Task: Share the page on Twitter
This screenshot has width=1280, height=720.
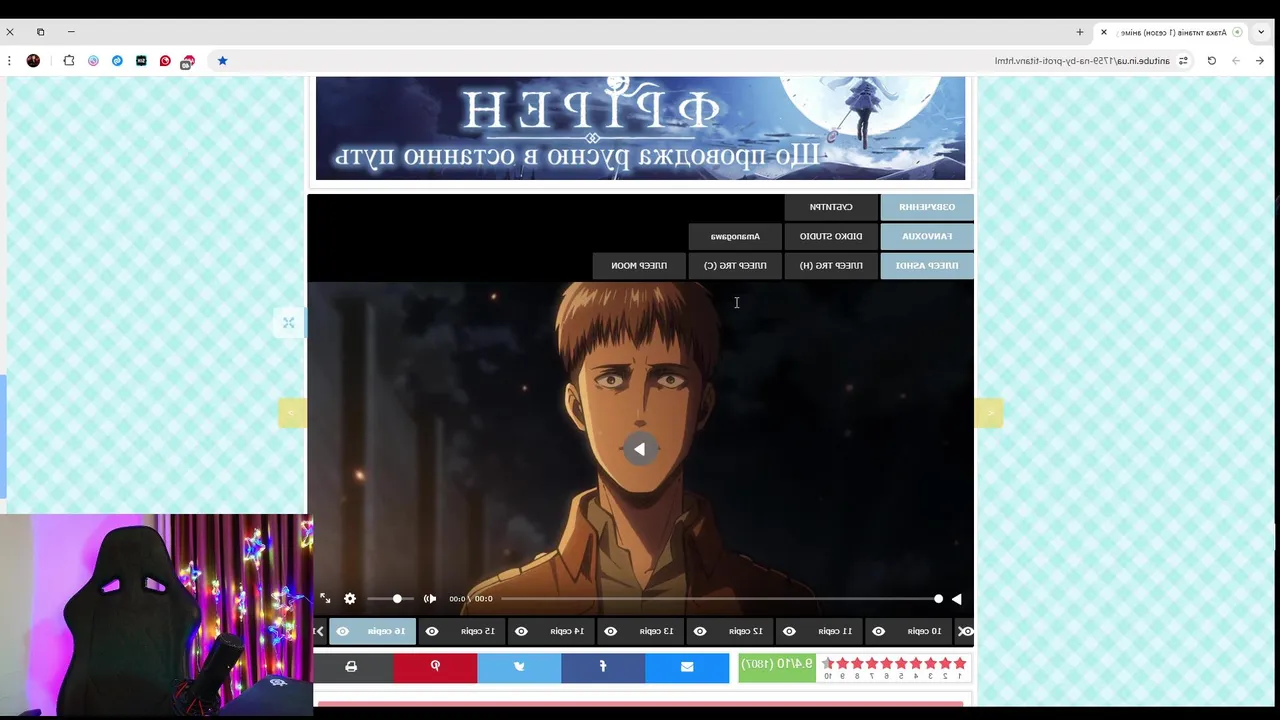Action: click(519, 667)
